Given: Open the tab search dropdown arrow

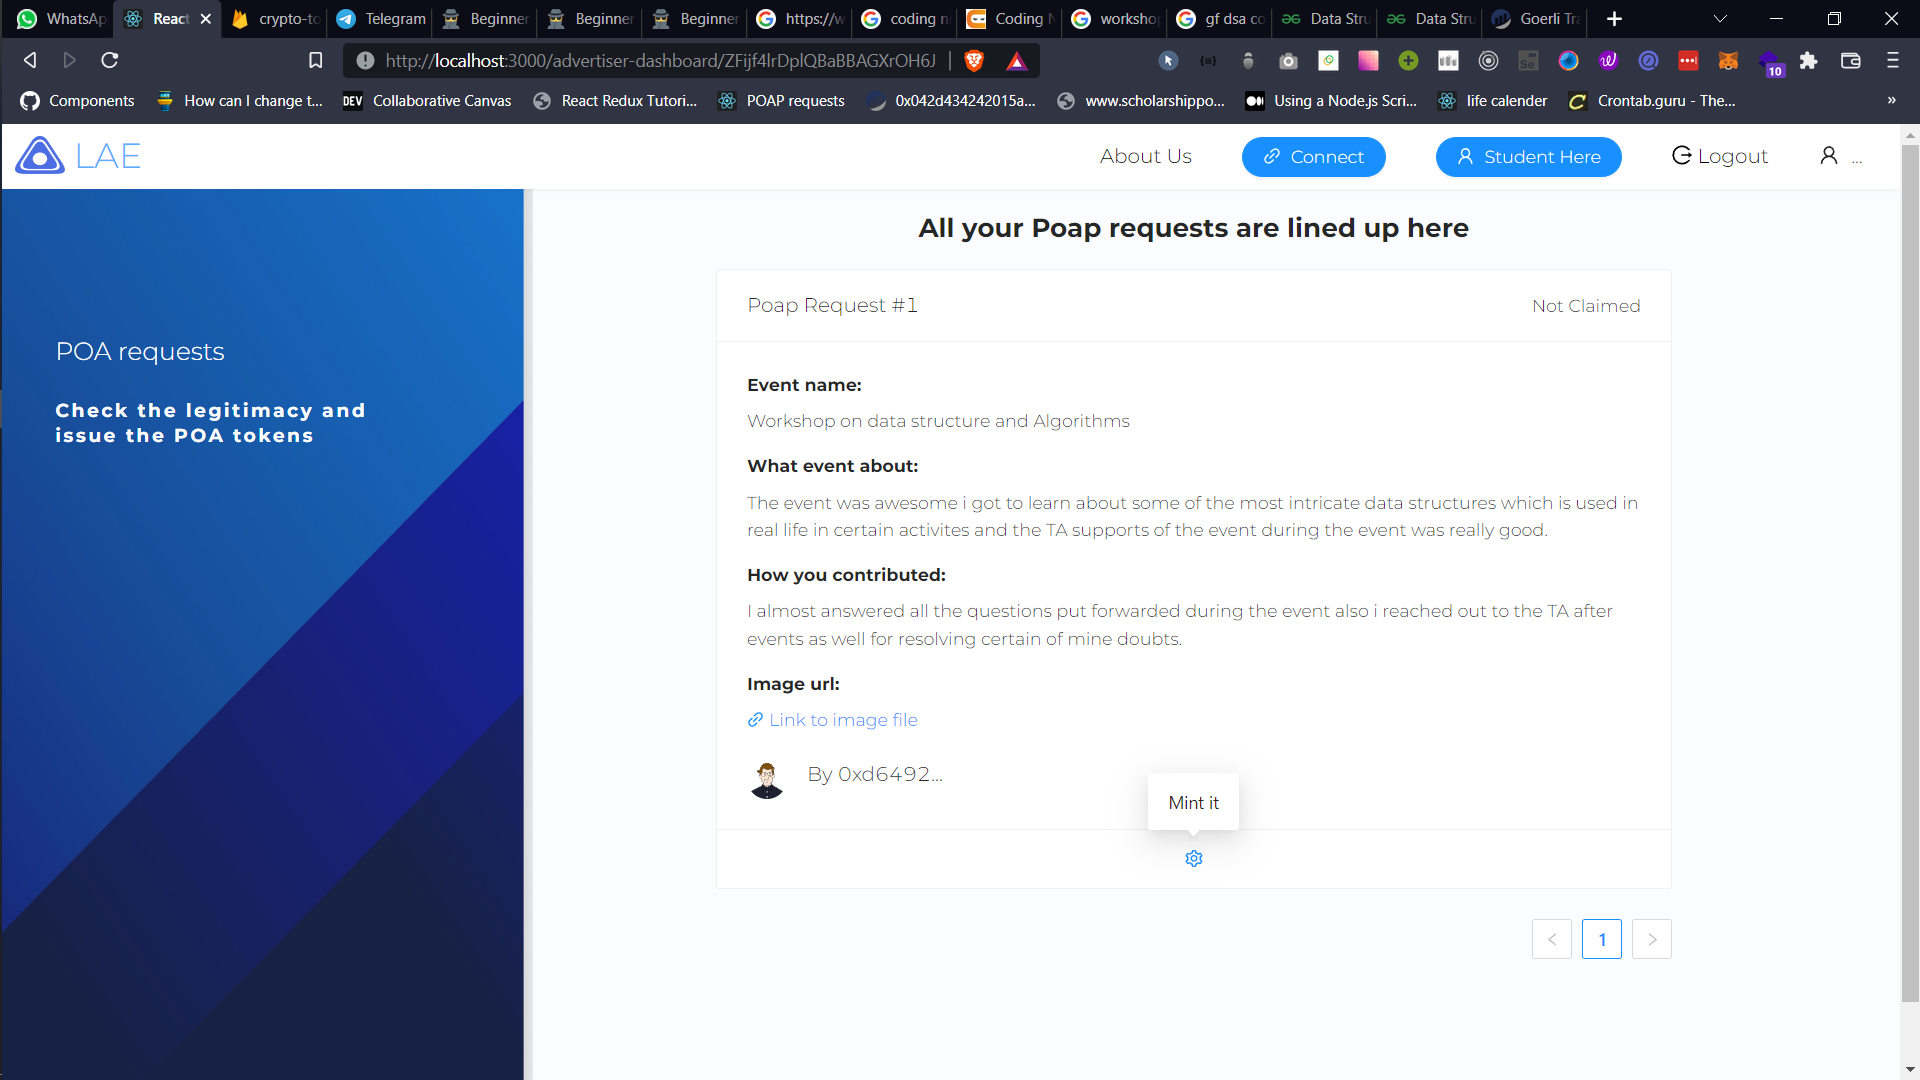Looking at the screenshot, I should 1720,19.
